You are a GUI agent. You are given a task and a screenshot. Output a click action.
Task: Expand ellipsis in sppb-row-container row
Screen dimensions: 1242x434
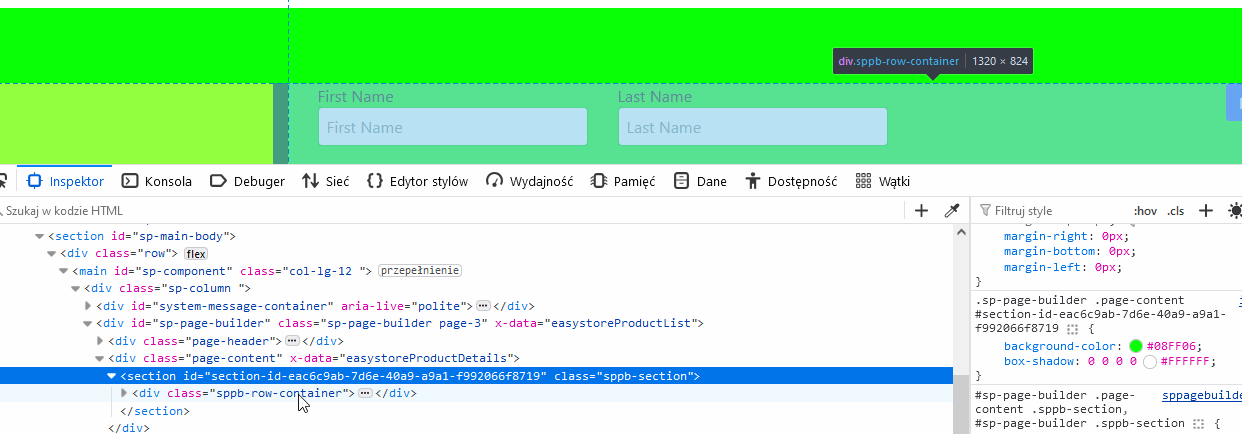tap(365, 393)
